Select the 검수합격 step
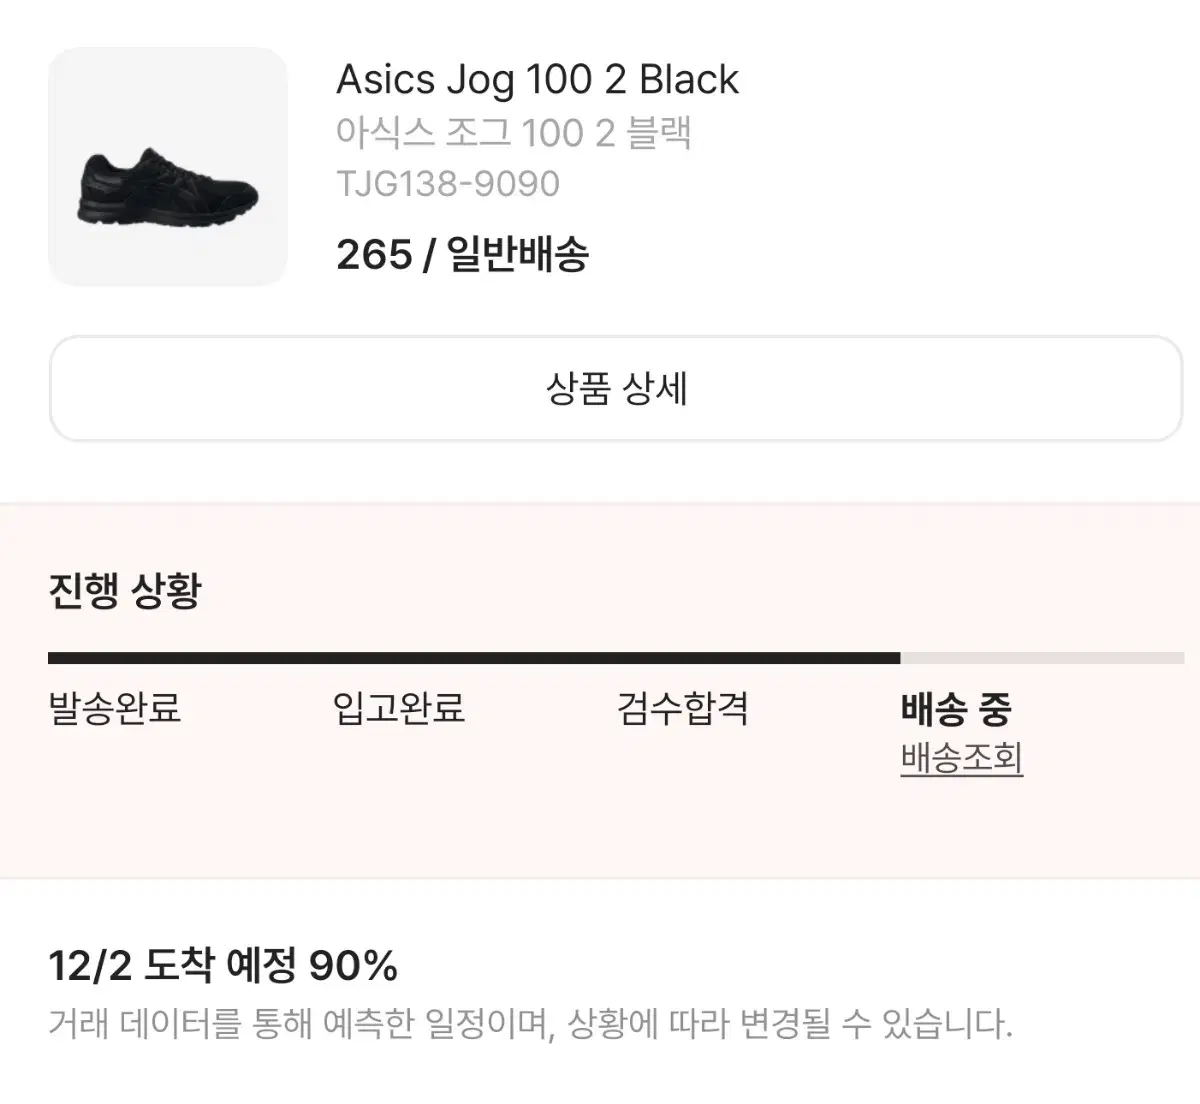 683,709
